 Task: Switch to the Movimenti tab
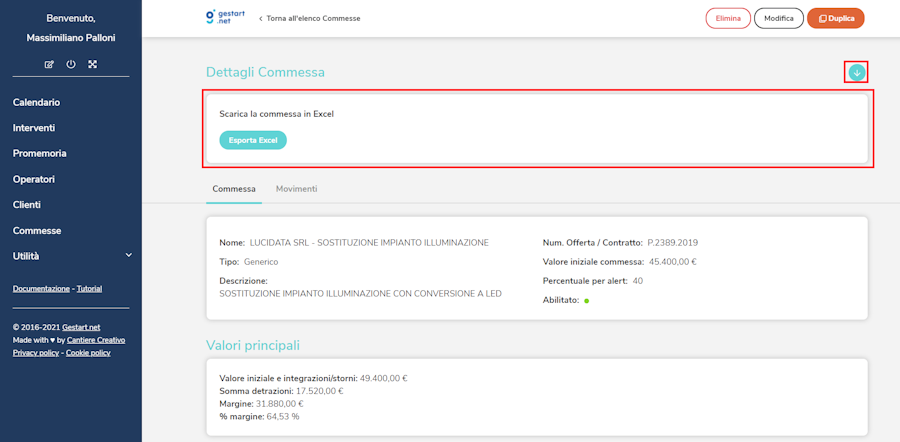(296, 189)
